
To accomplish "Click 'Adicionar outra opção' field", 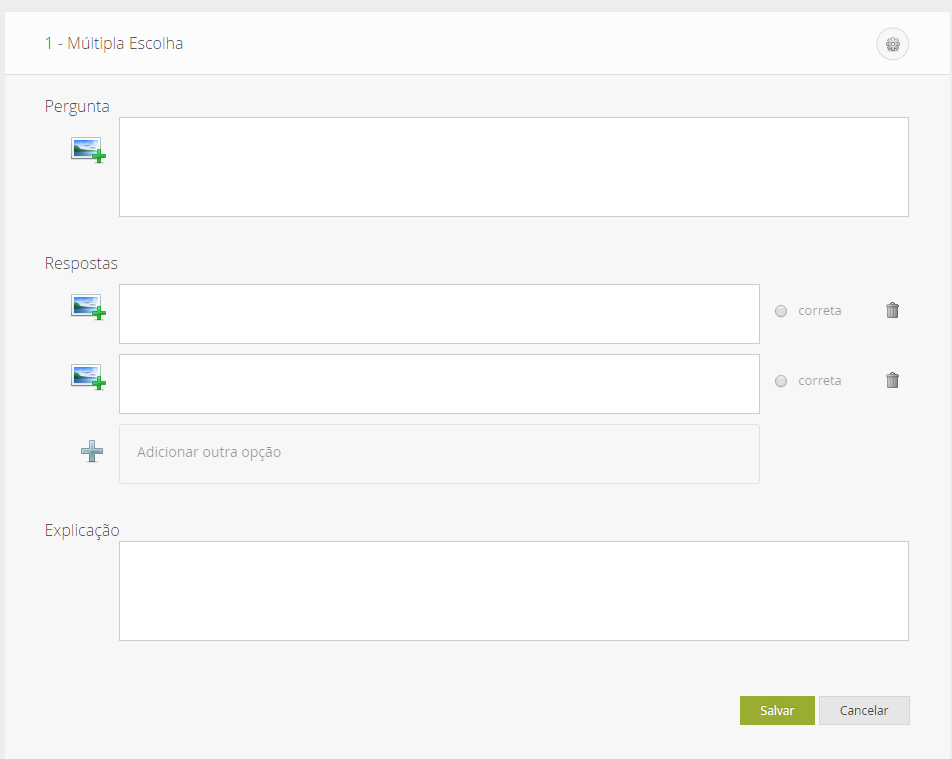I will coord(439,453).
